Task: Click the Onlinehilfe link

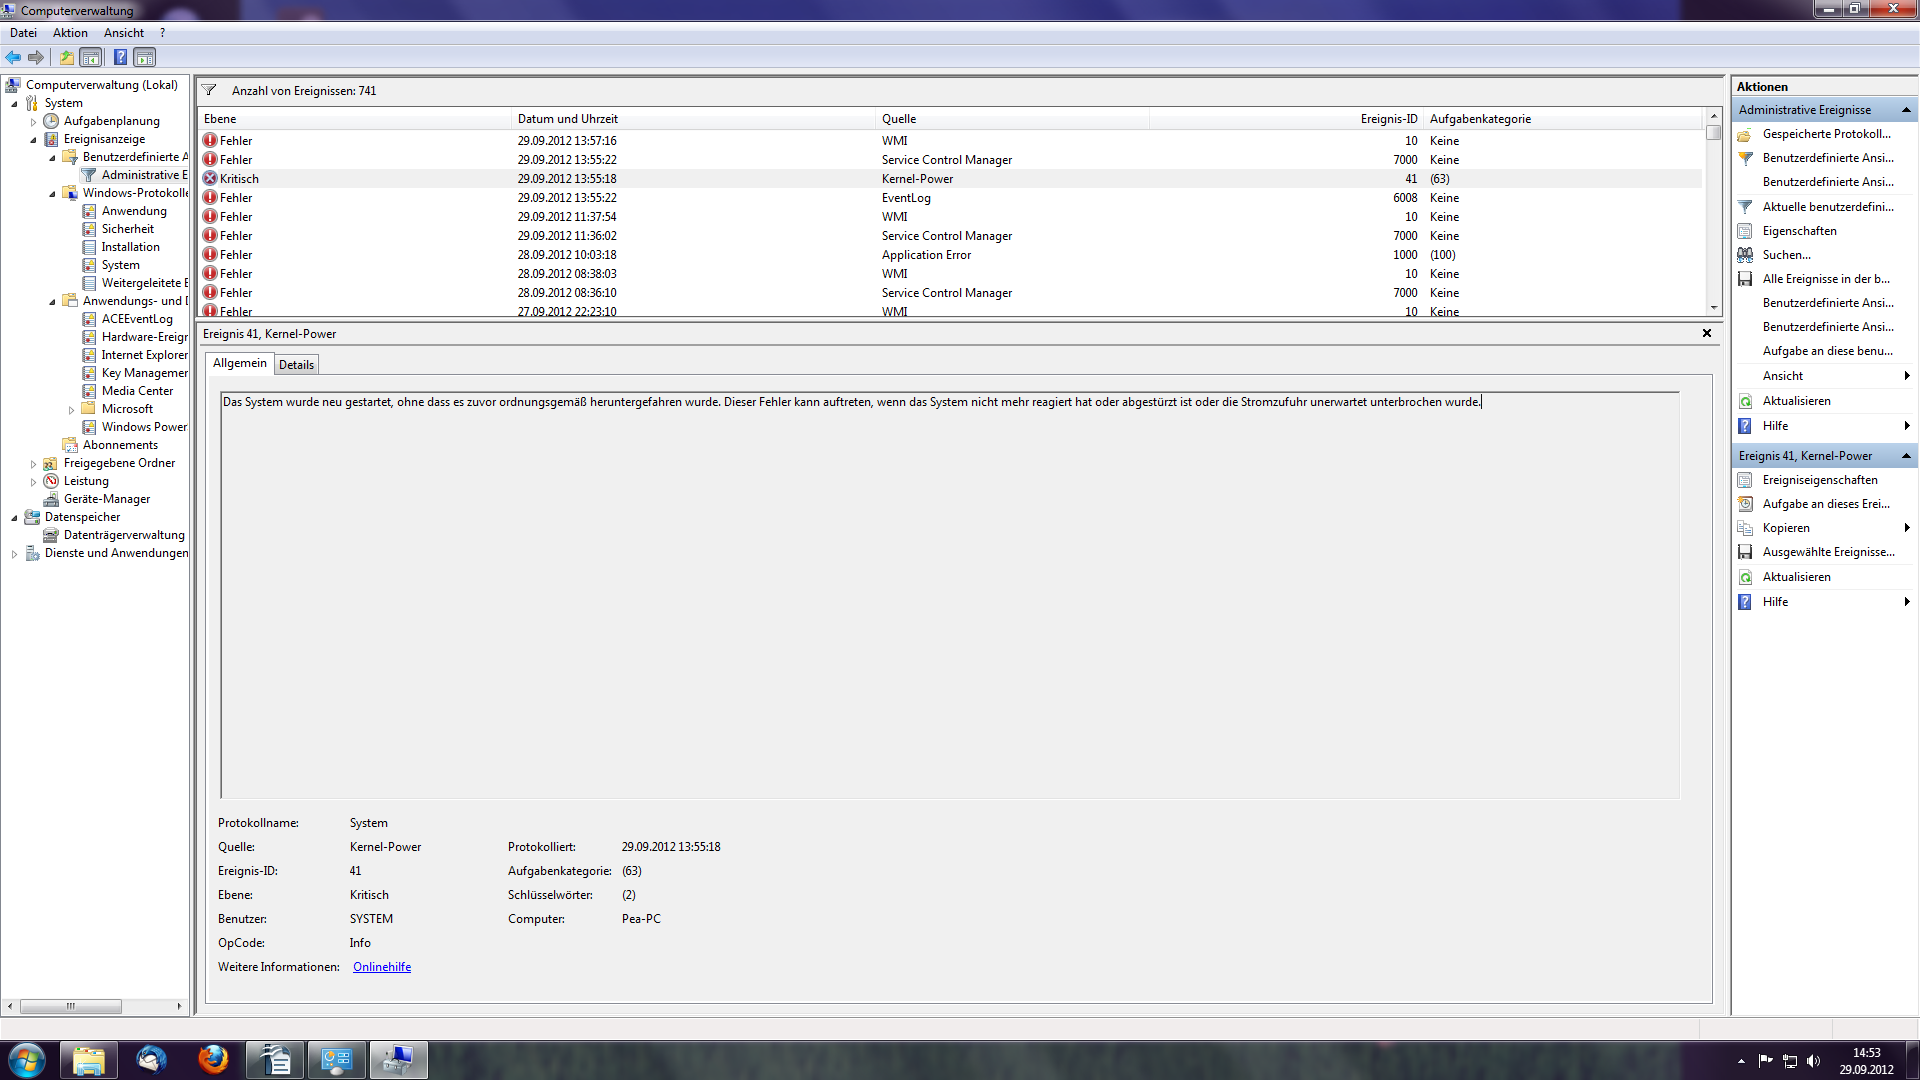Action: (382, 967)
